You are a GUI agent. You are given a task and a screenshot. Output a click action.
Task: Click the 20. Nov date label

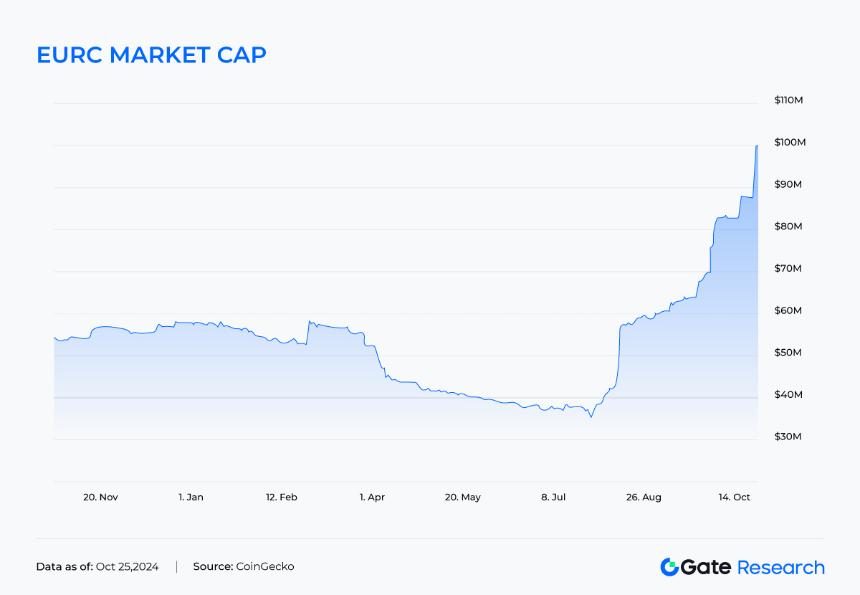click(100, 497)
